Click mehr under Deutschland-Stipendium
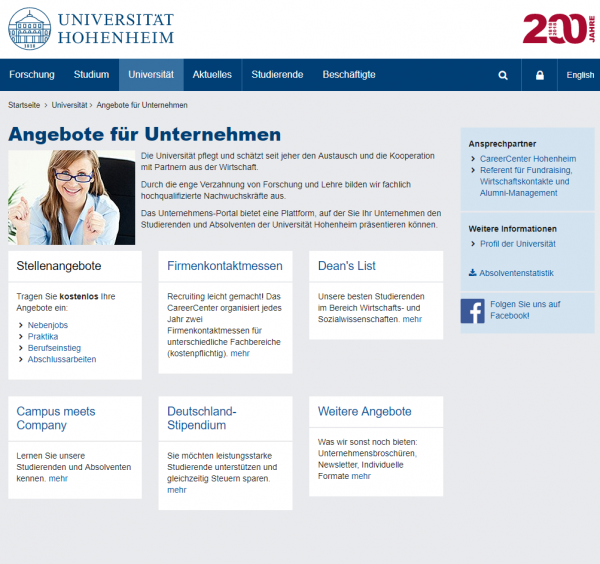 pos(177,490)
